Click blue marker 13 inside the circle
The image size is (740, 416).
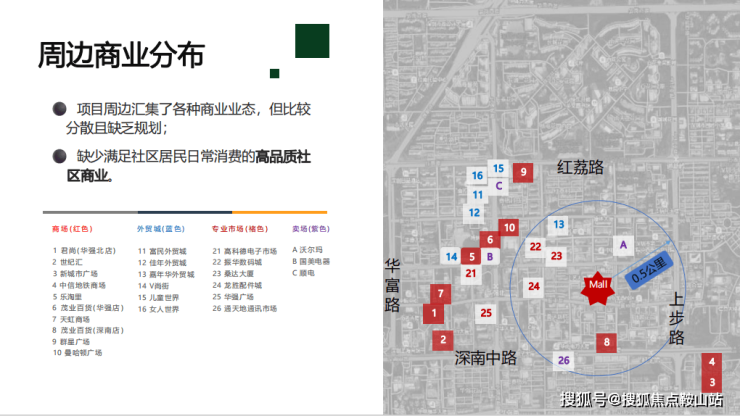click(558, 225)
